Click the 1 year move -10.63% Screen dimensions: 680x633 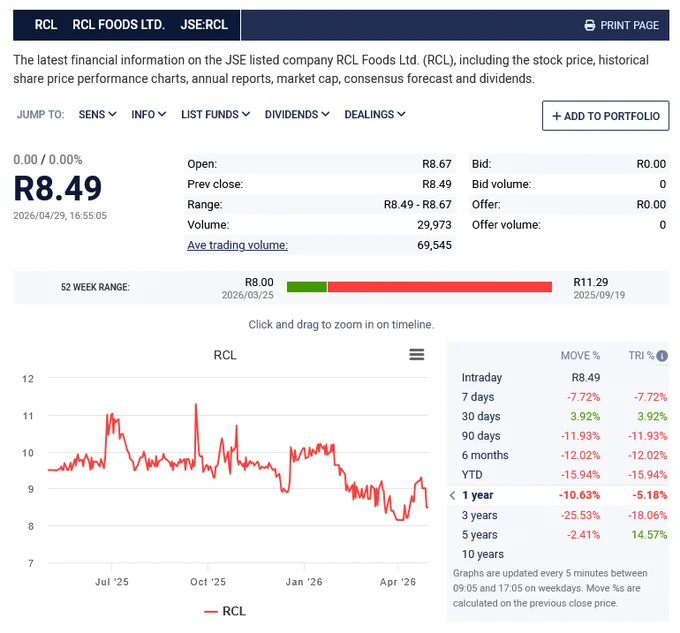(579, 495)
